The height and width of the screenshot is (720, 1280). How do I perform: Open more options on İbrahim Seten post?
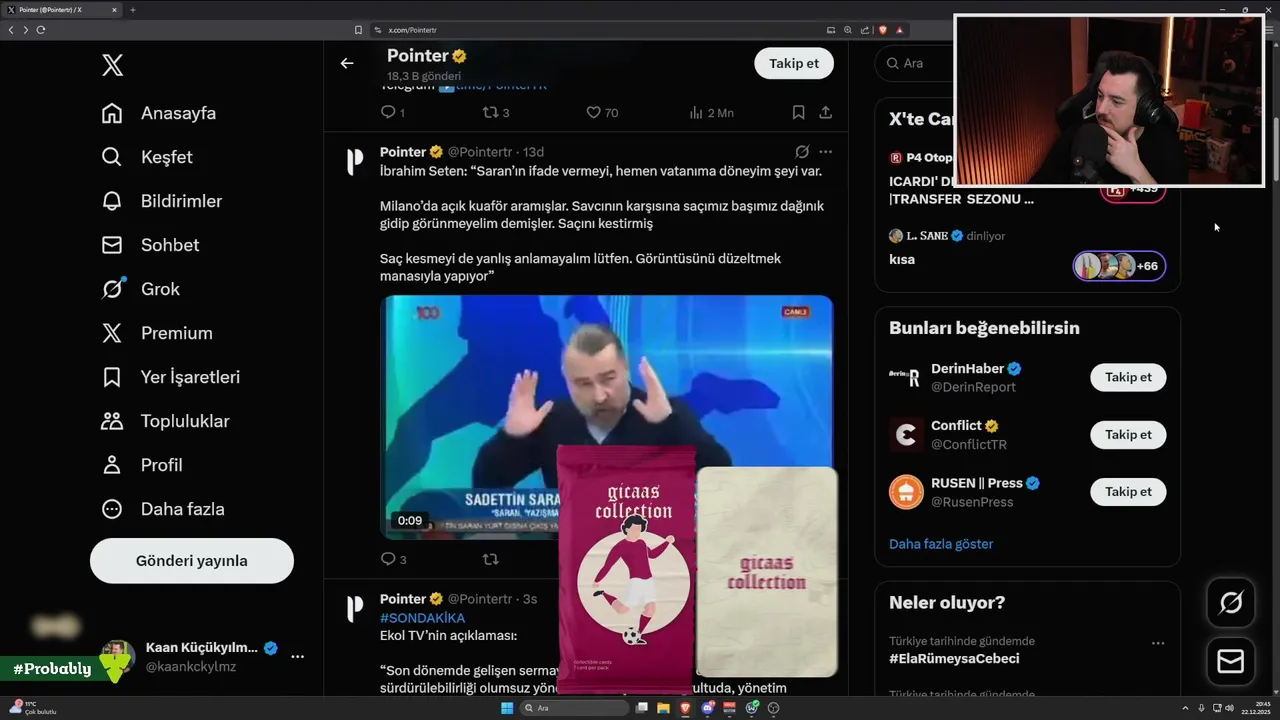point(825,152)
